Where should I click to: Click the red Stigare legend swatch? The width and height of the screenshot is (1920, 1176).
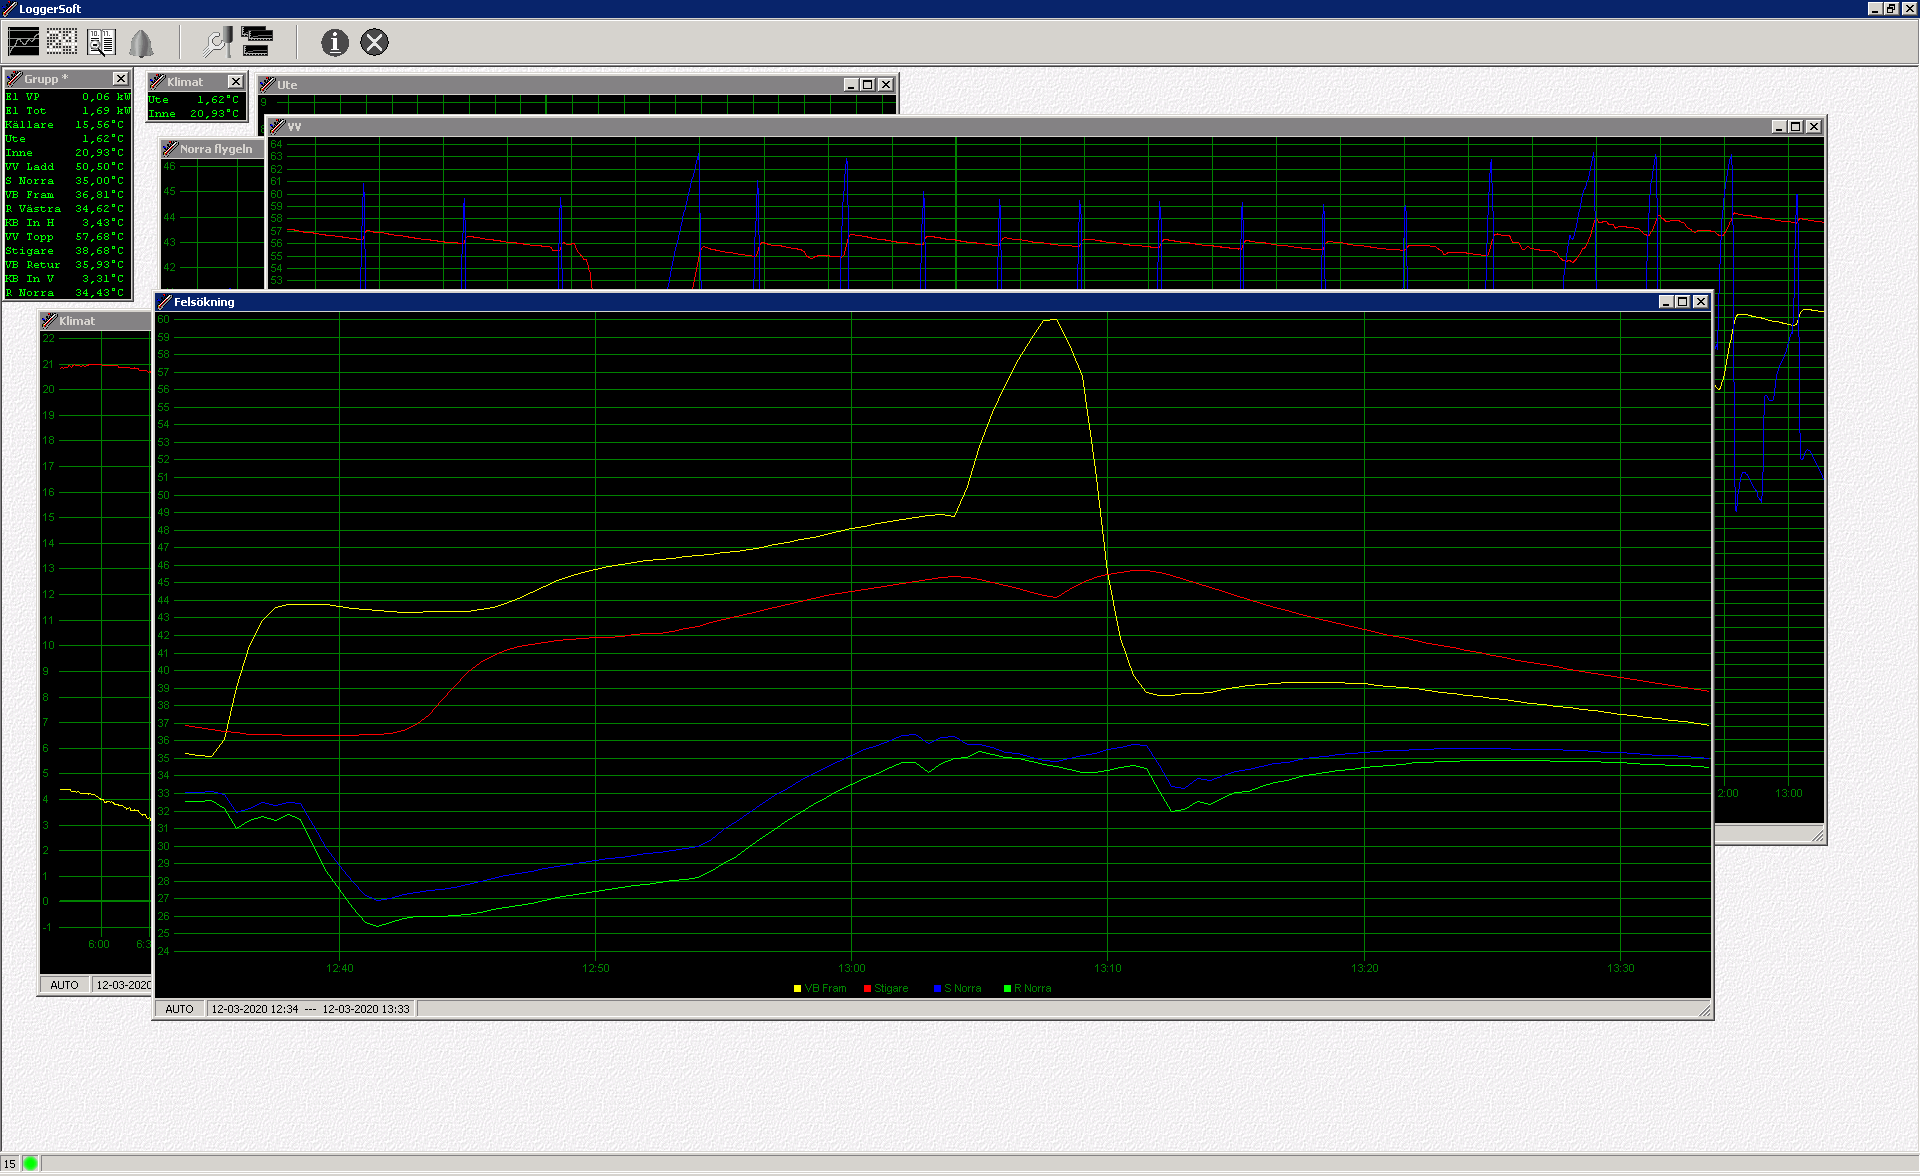[x=868, y=989]
